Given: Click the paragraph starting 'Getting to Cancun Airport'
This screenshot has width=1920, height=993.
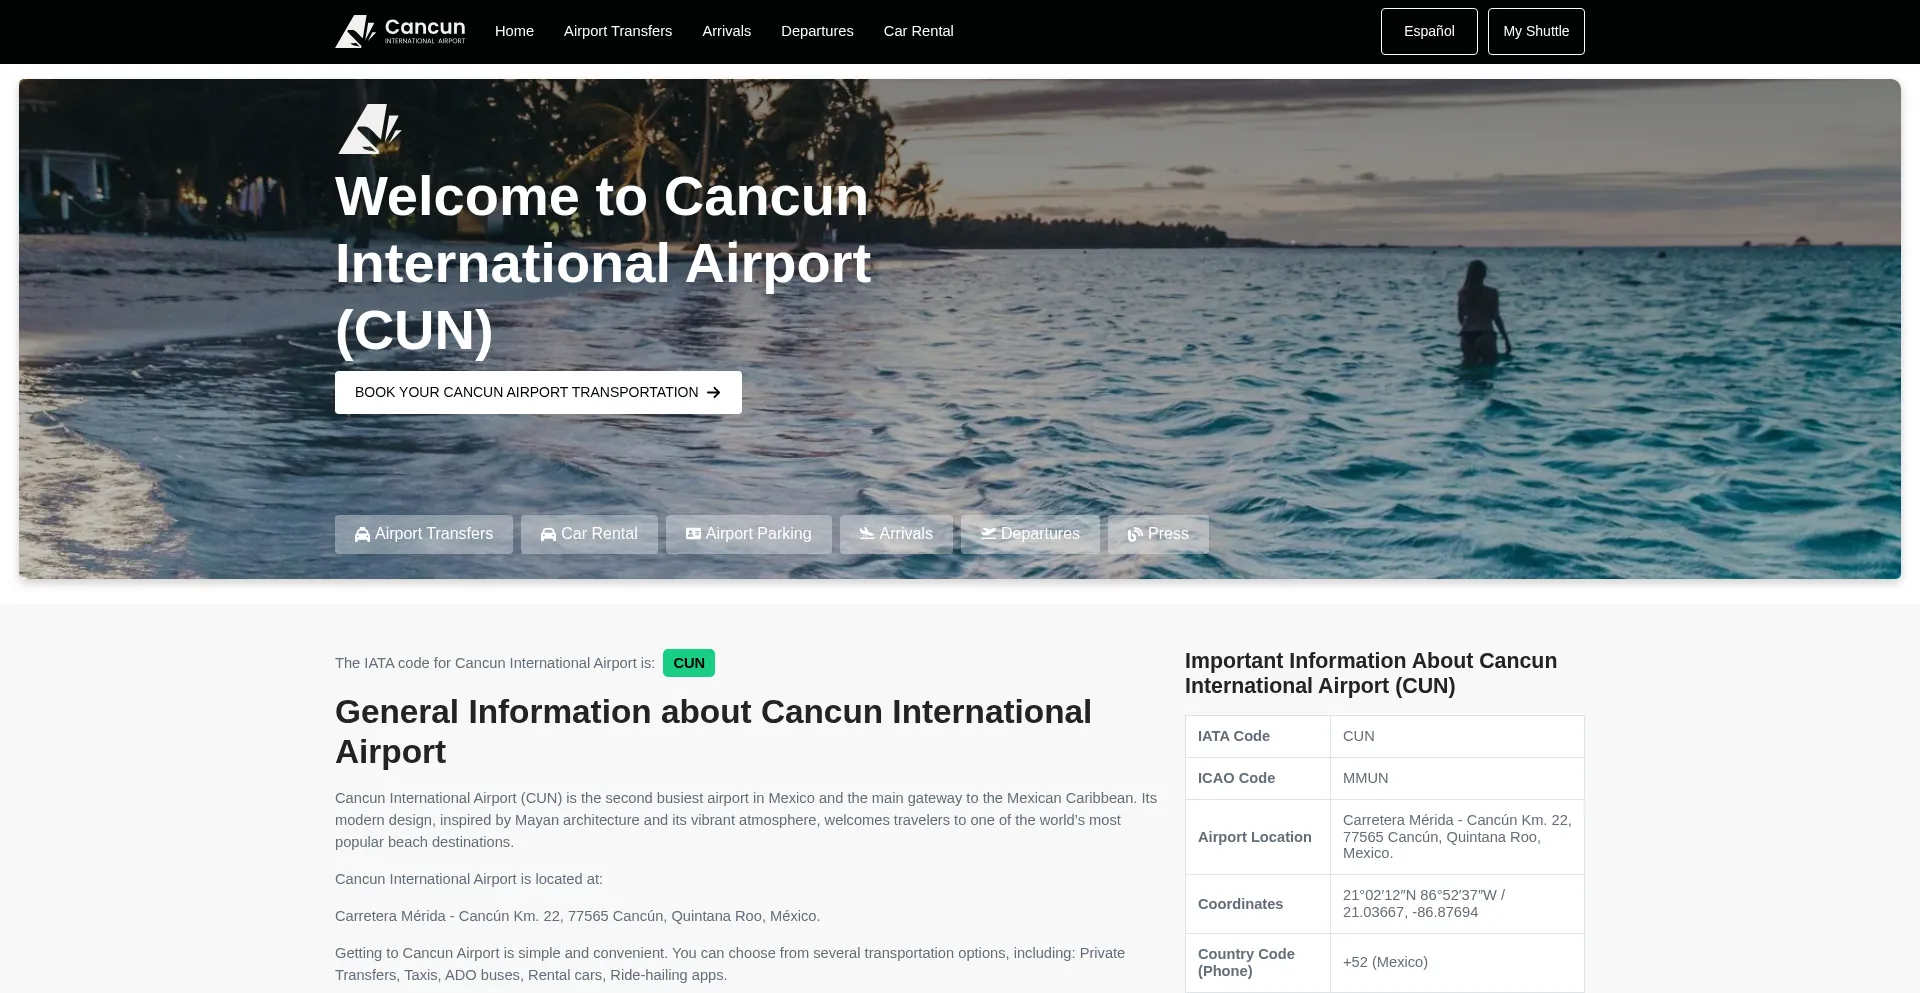Looking at the screenshot, I should pyautogui.click(x=730, y=964).
